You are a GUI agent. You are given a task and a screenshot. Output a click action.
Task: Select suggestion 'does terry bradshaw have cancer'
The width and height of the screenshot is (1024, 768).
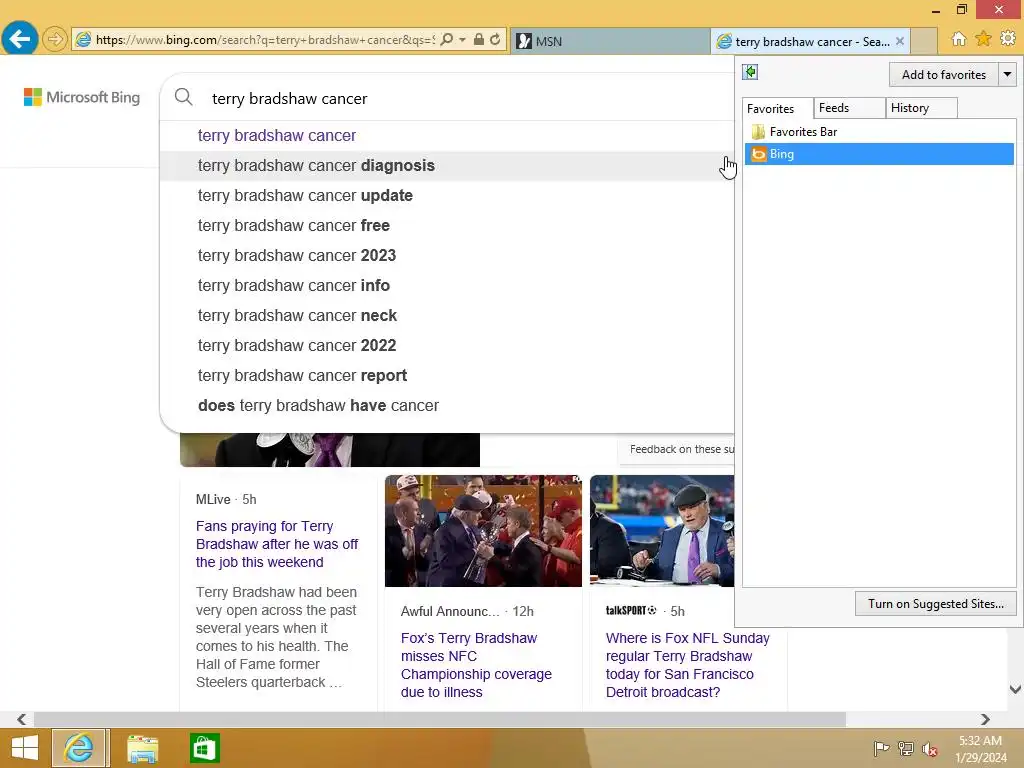(x=447, y=406)
